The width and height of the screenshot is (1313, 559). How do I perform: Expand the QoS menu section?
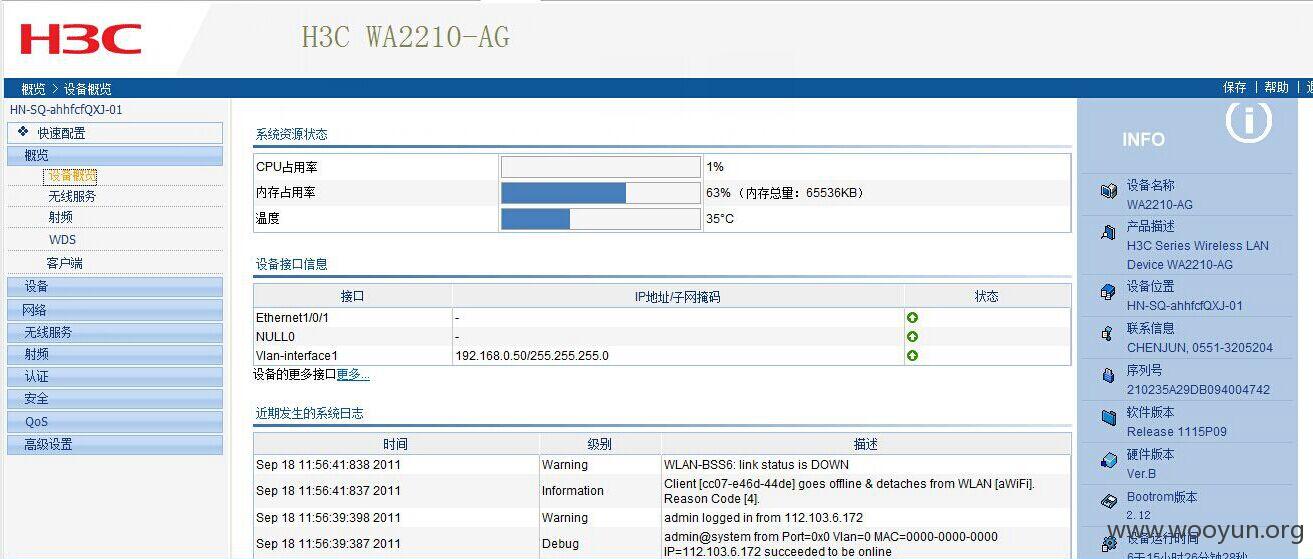point(115,422)
